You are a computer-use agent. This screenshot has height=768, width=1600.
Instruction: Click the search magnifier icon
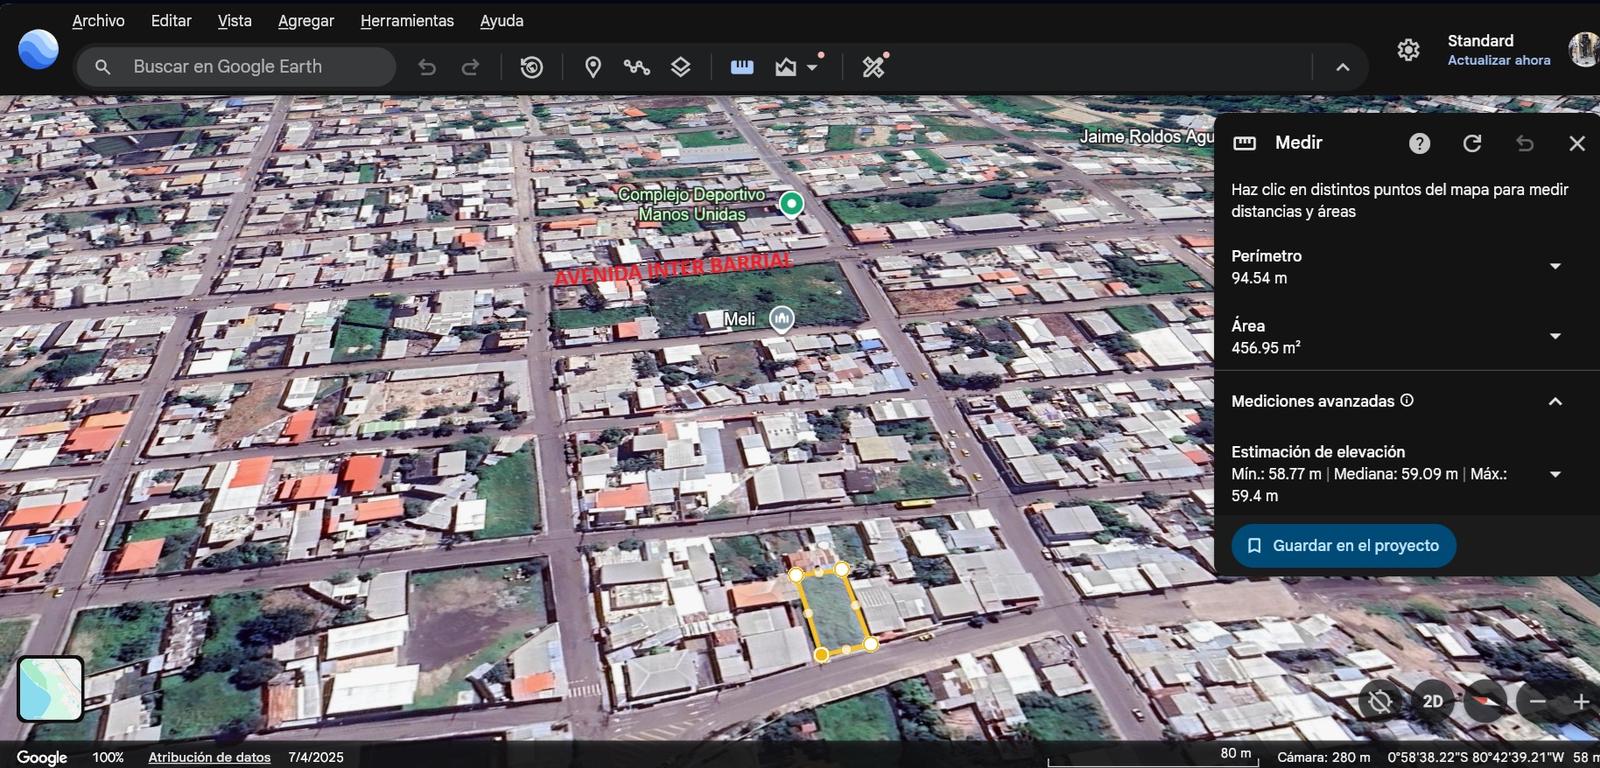pos(102,67)
